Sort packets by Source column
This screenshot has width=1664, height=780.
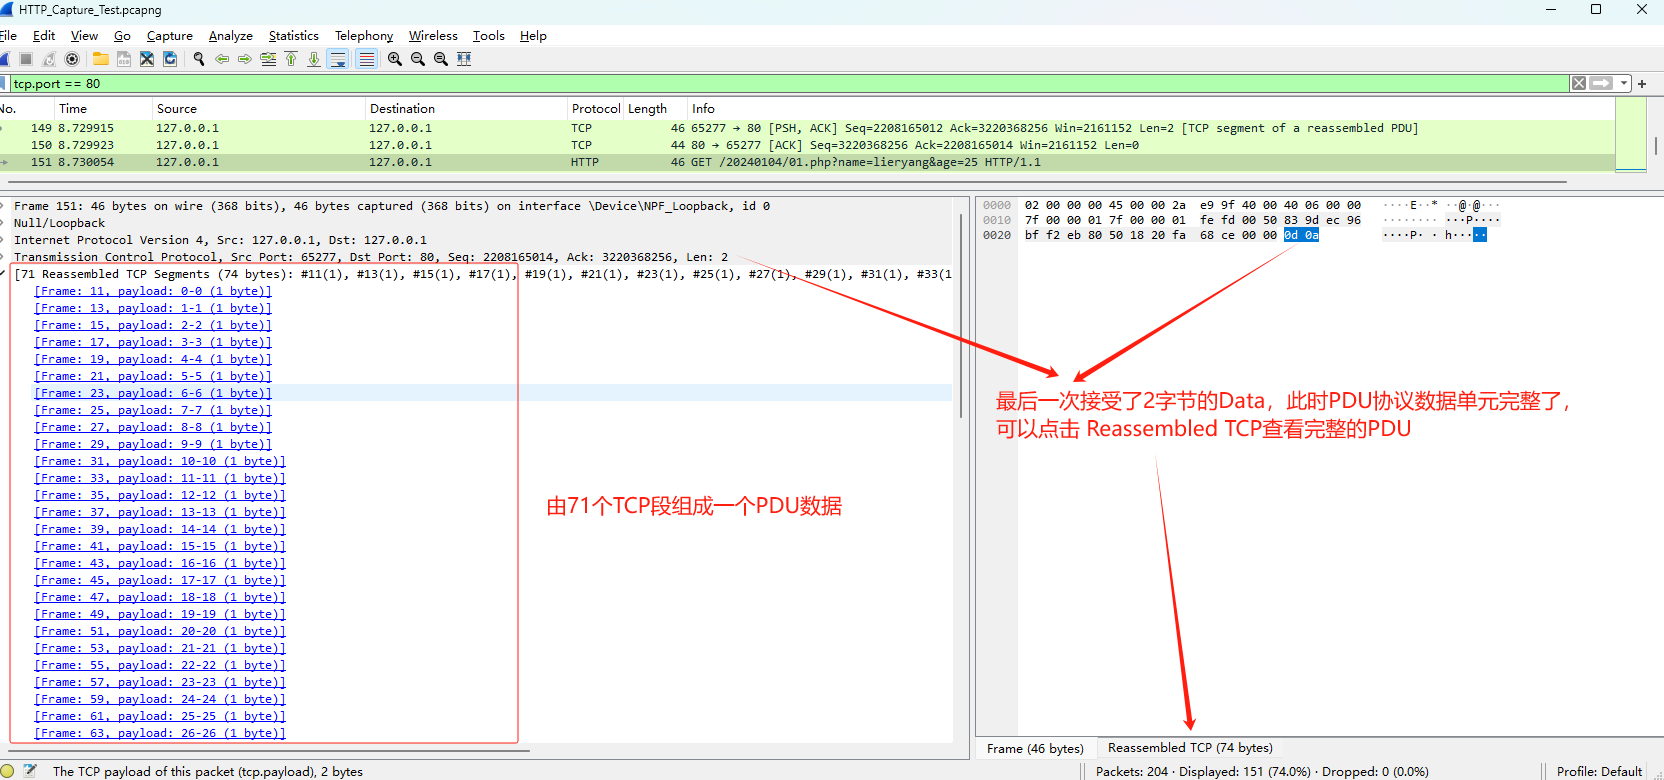[x=259, y=109]
